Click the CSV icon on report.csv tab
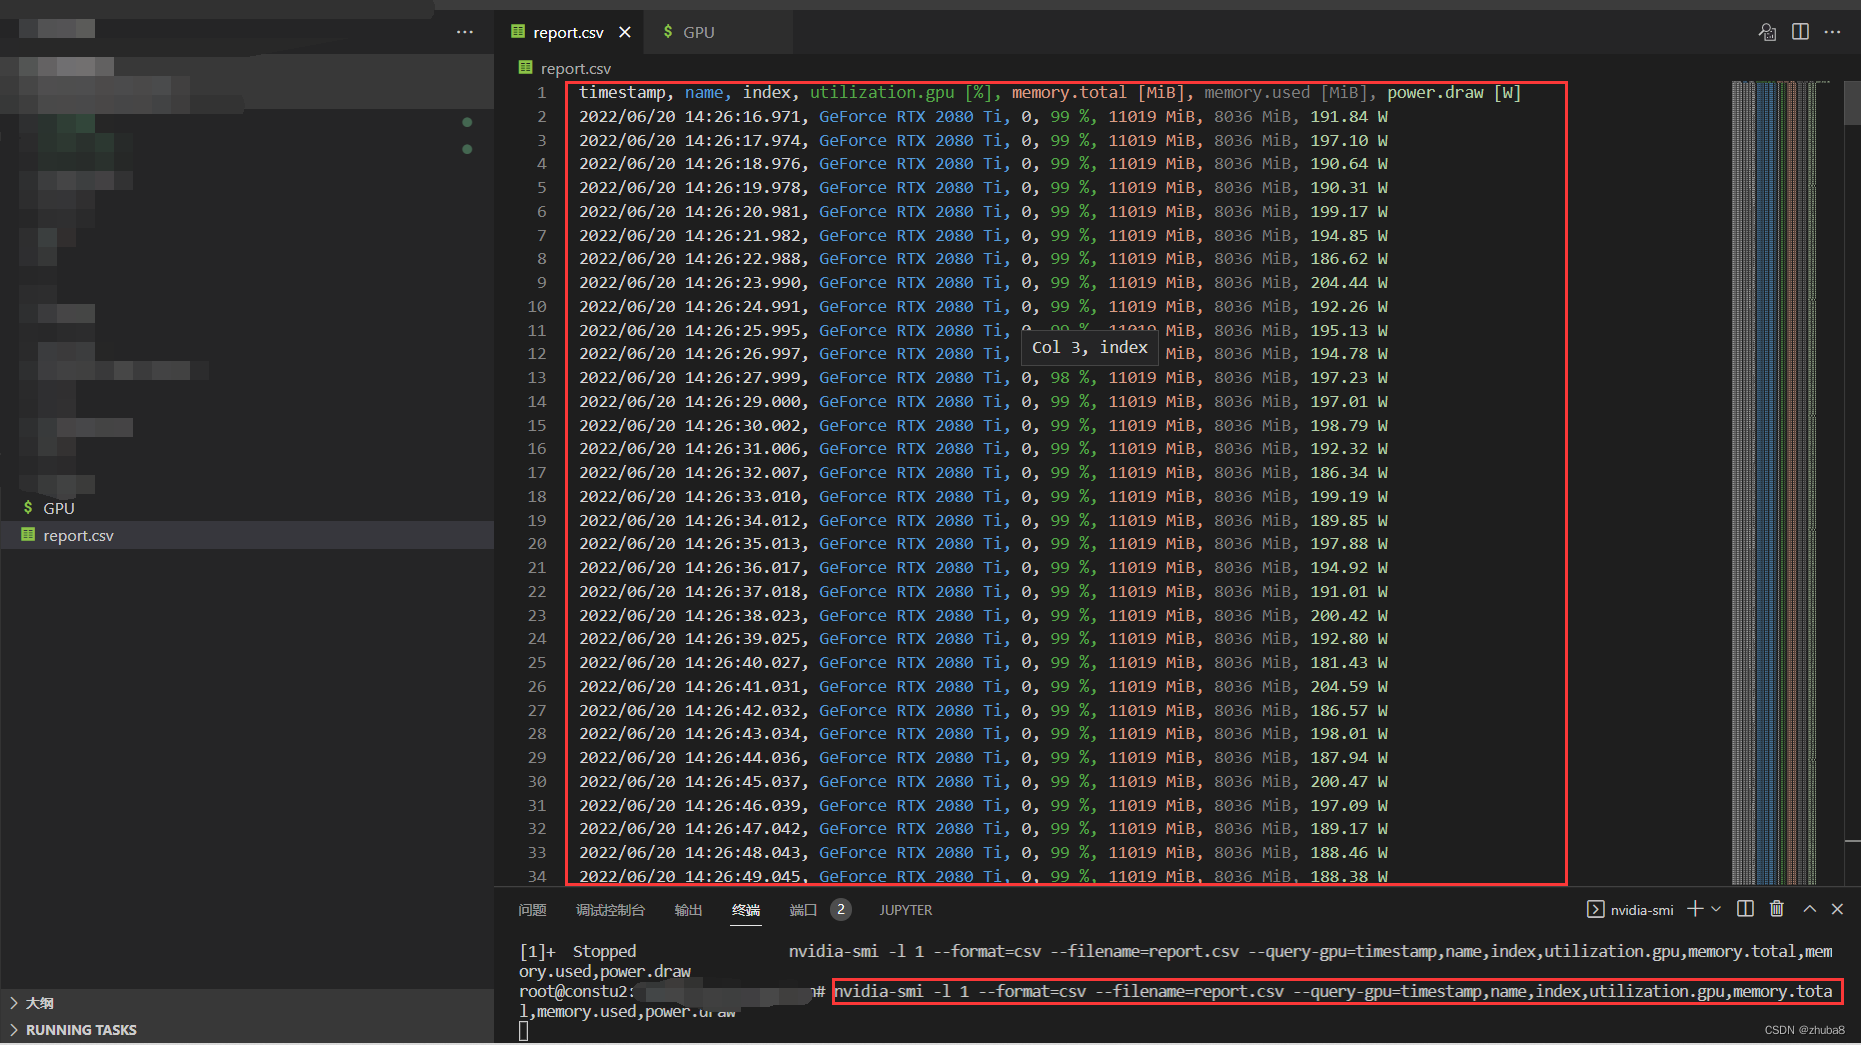 coord(518,32)
